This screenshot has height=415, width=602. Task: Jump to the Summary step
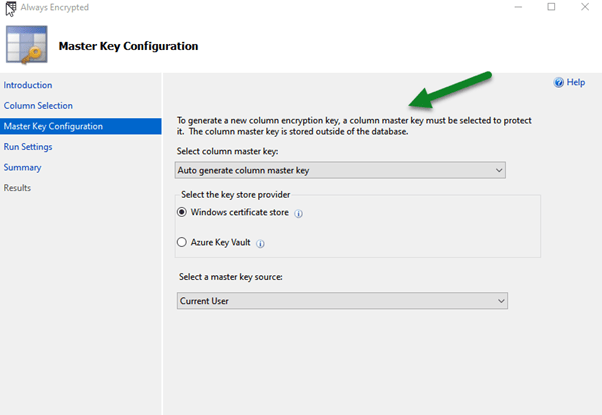pos(22,167)
